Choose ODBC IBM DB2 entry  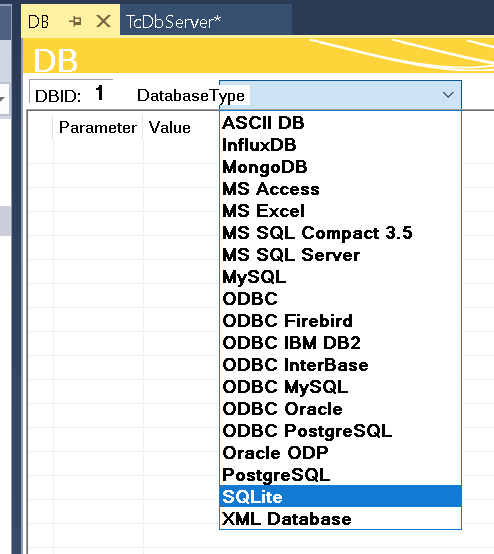(x=340, y=343)
